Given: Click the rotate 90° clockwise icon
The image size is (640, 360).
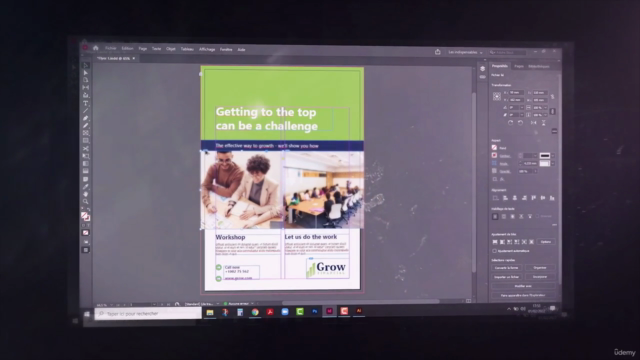Looking at the screenshot, I should pos(510,122).
